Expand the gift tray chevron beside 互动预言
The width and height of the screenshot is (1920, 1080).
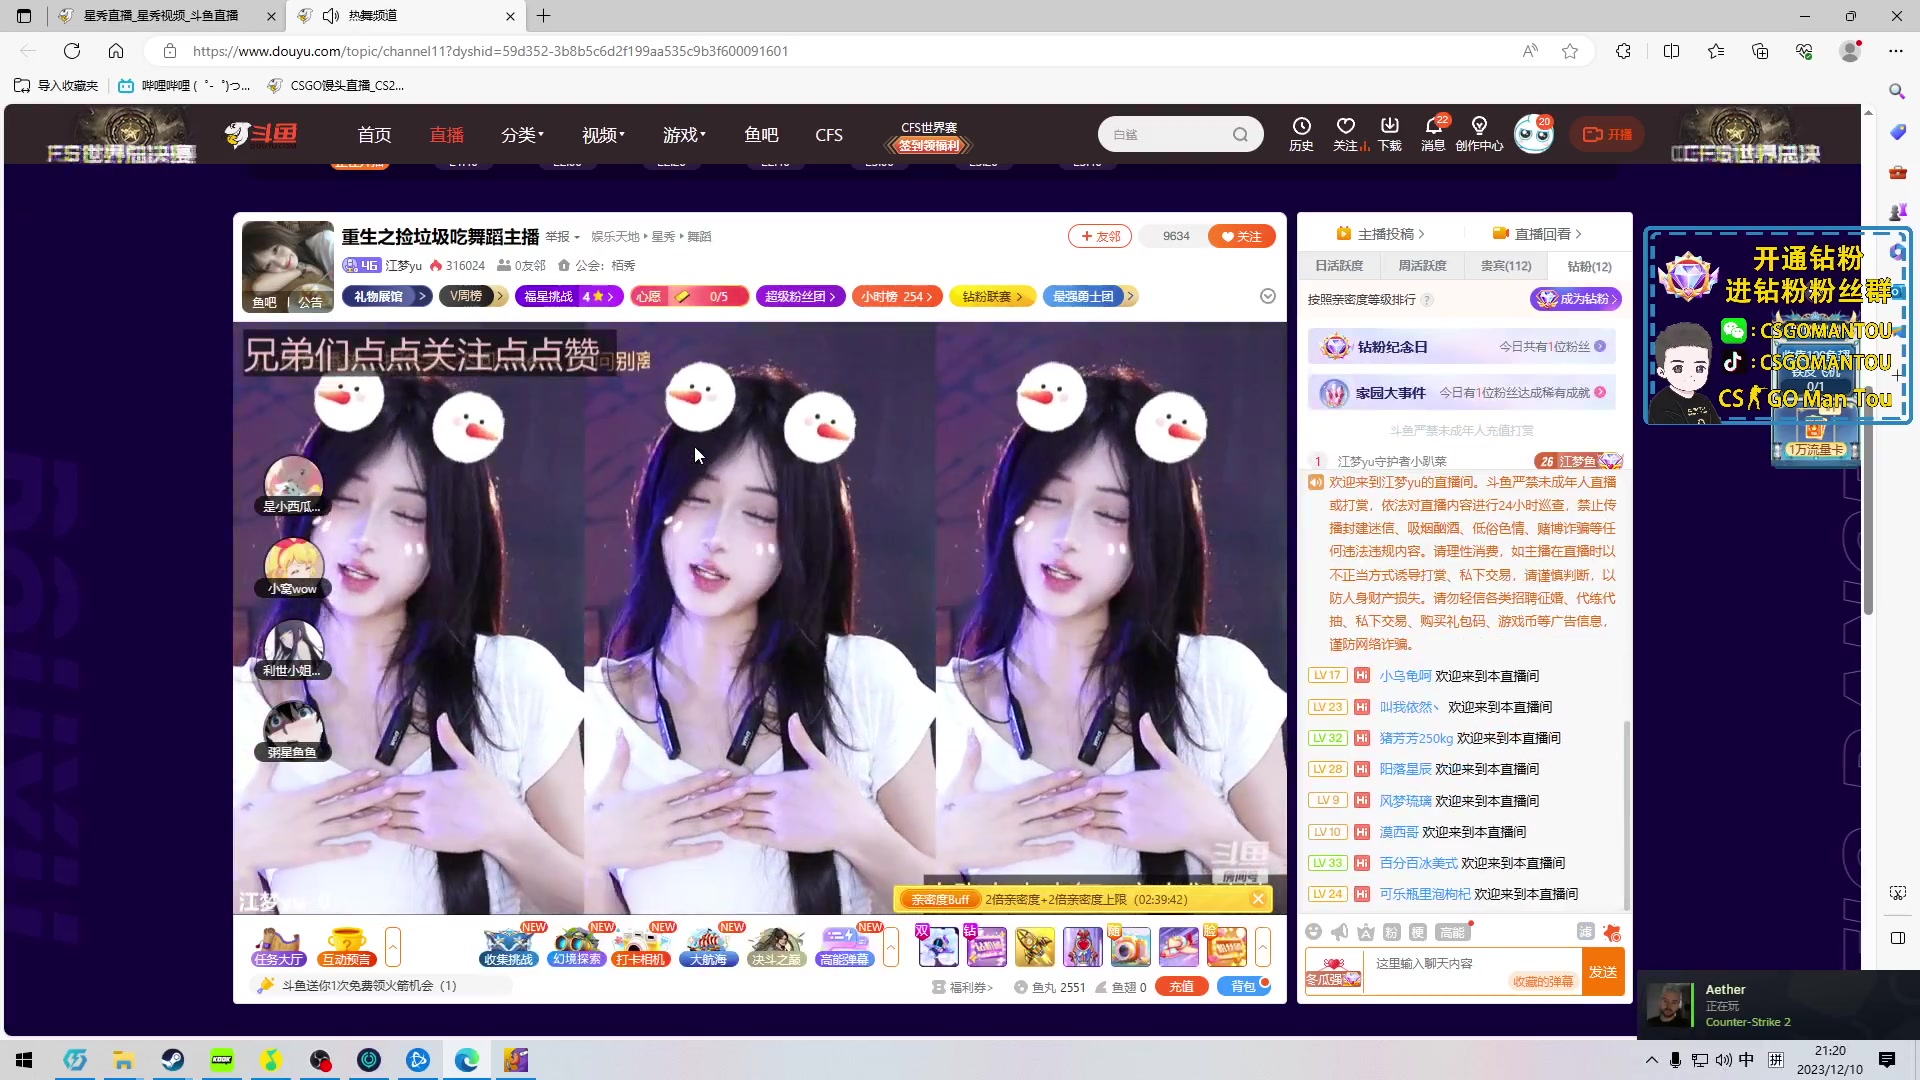[394, 946]
